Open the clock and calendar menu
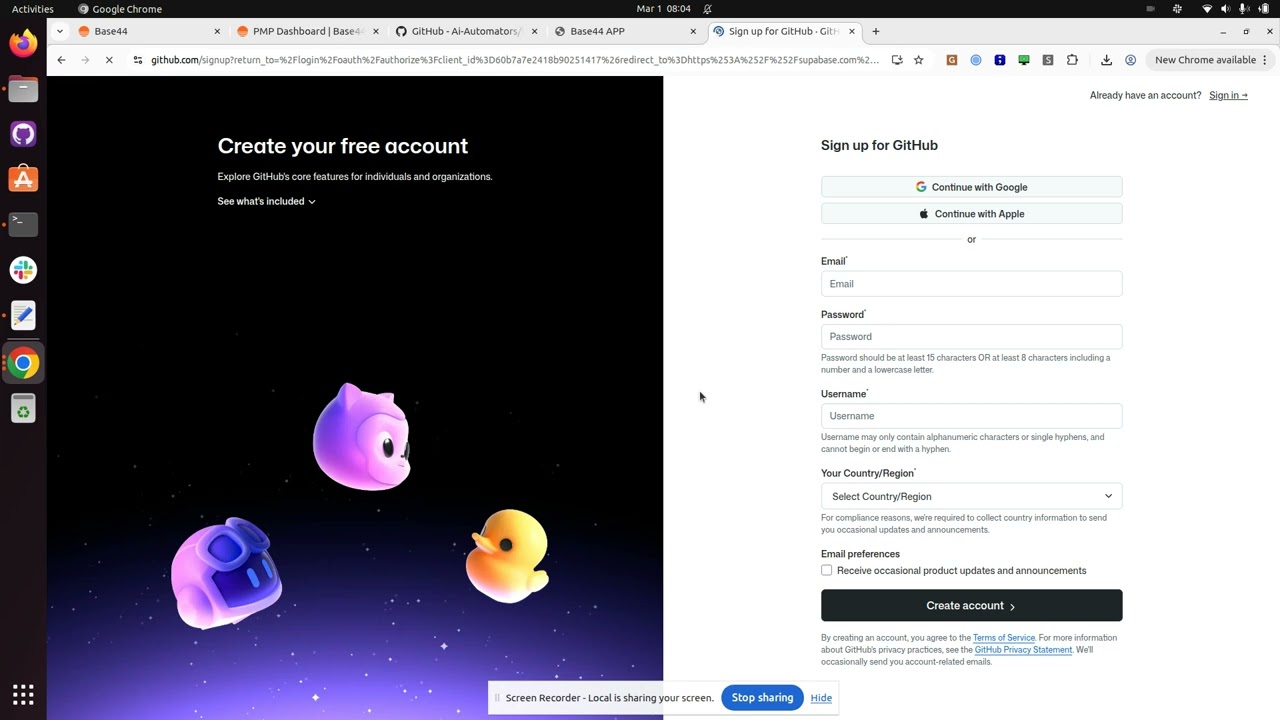The image size is (1280, 720). [x=664, y=9]
